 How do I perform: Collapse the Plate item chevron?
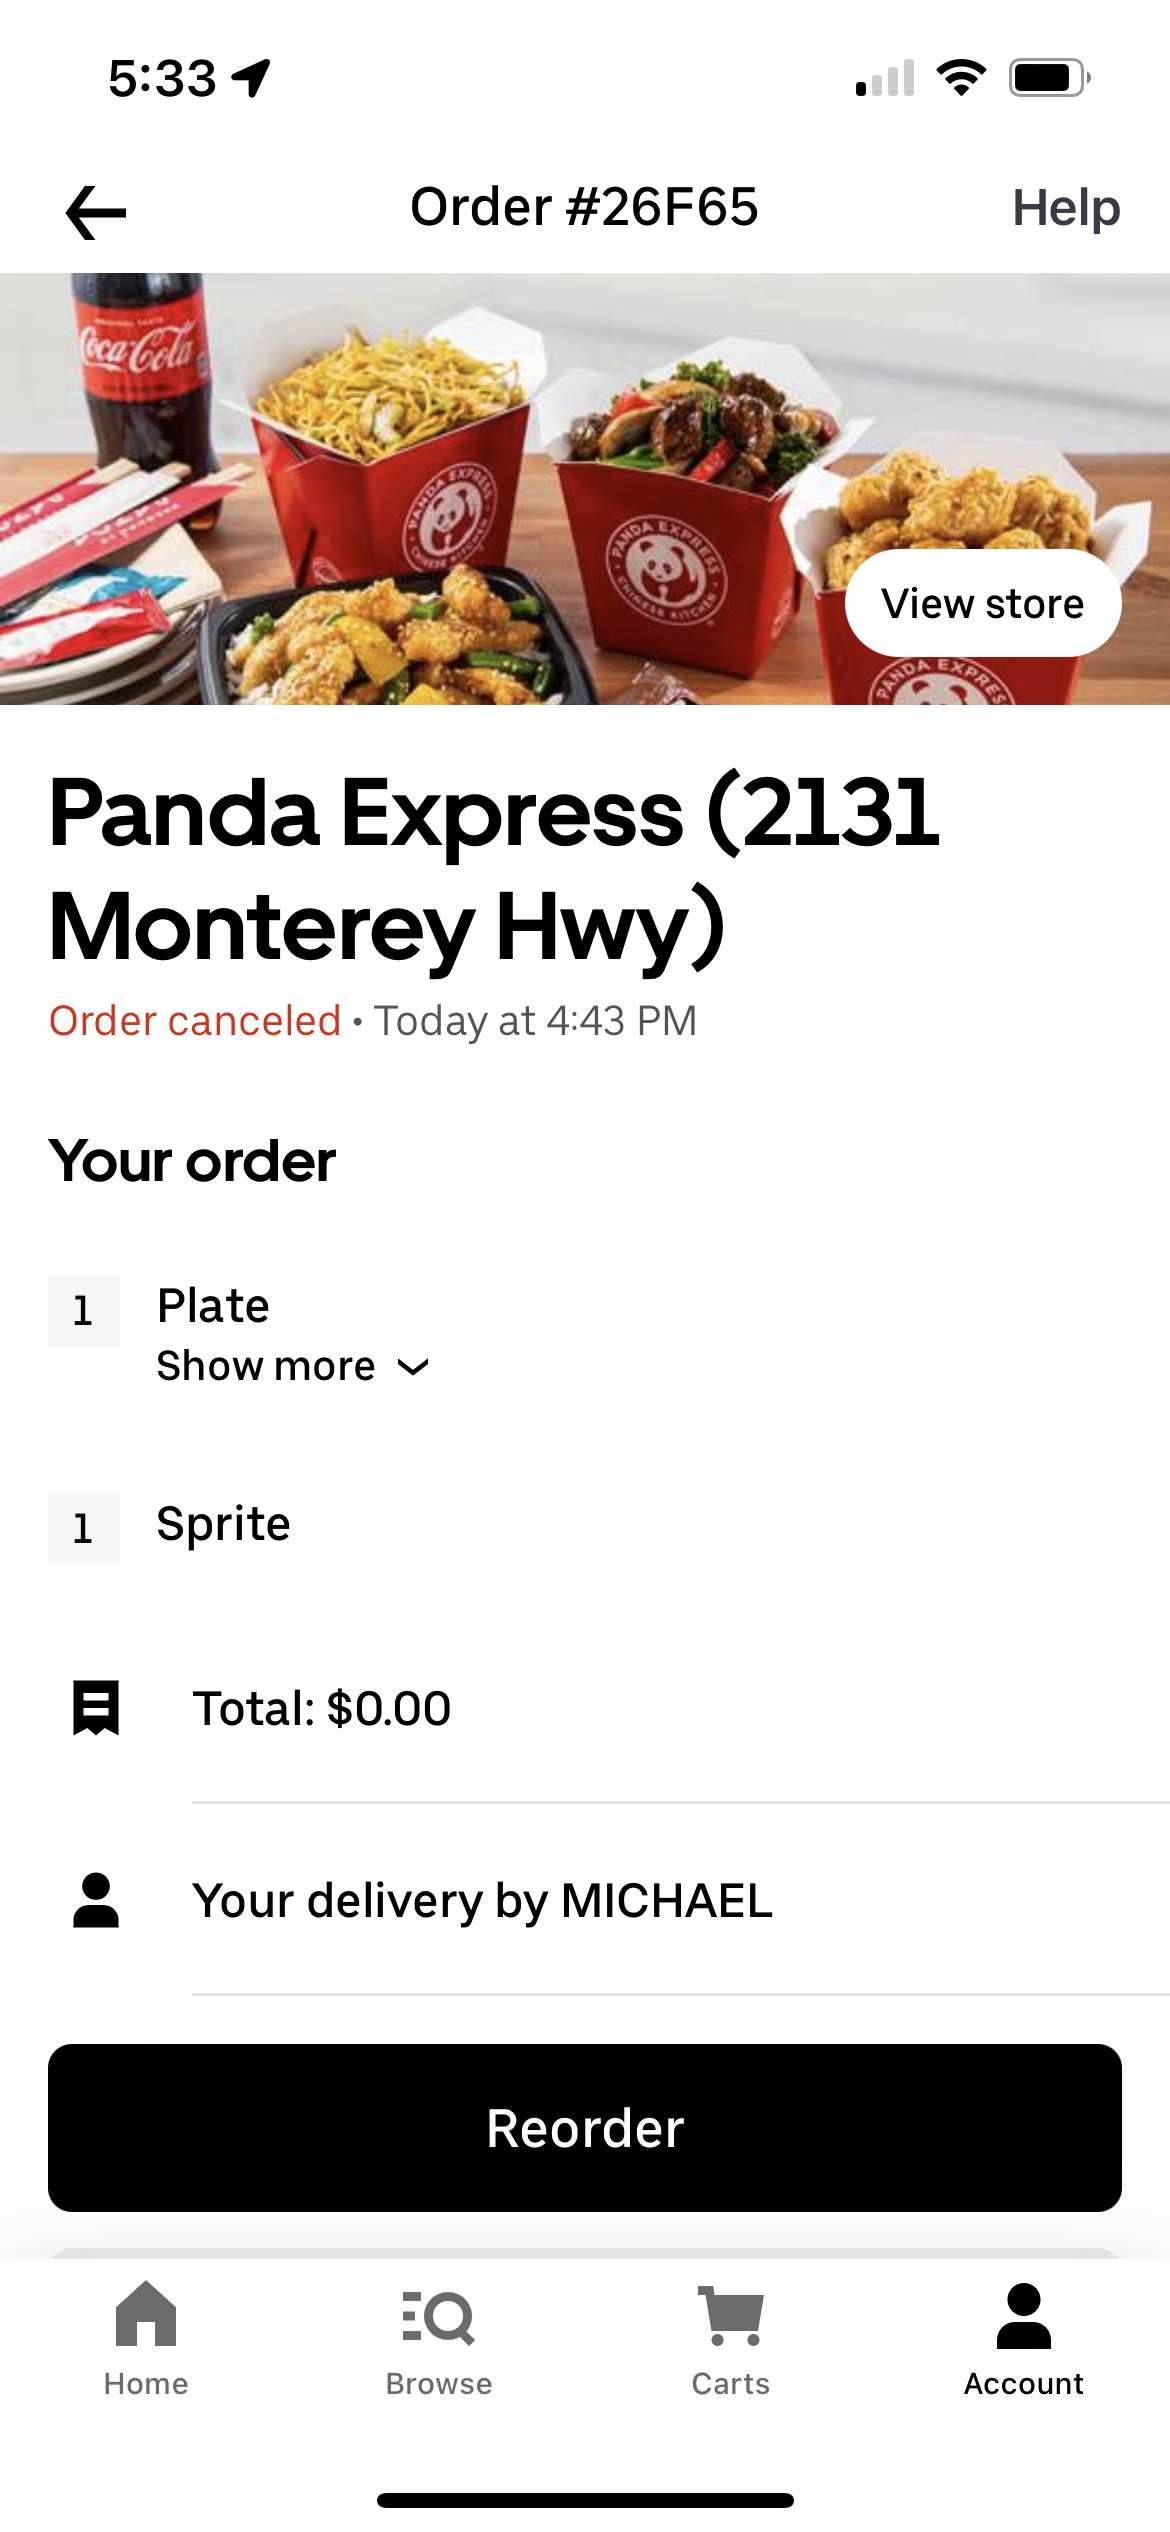pos(414,1366)
